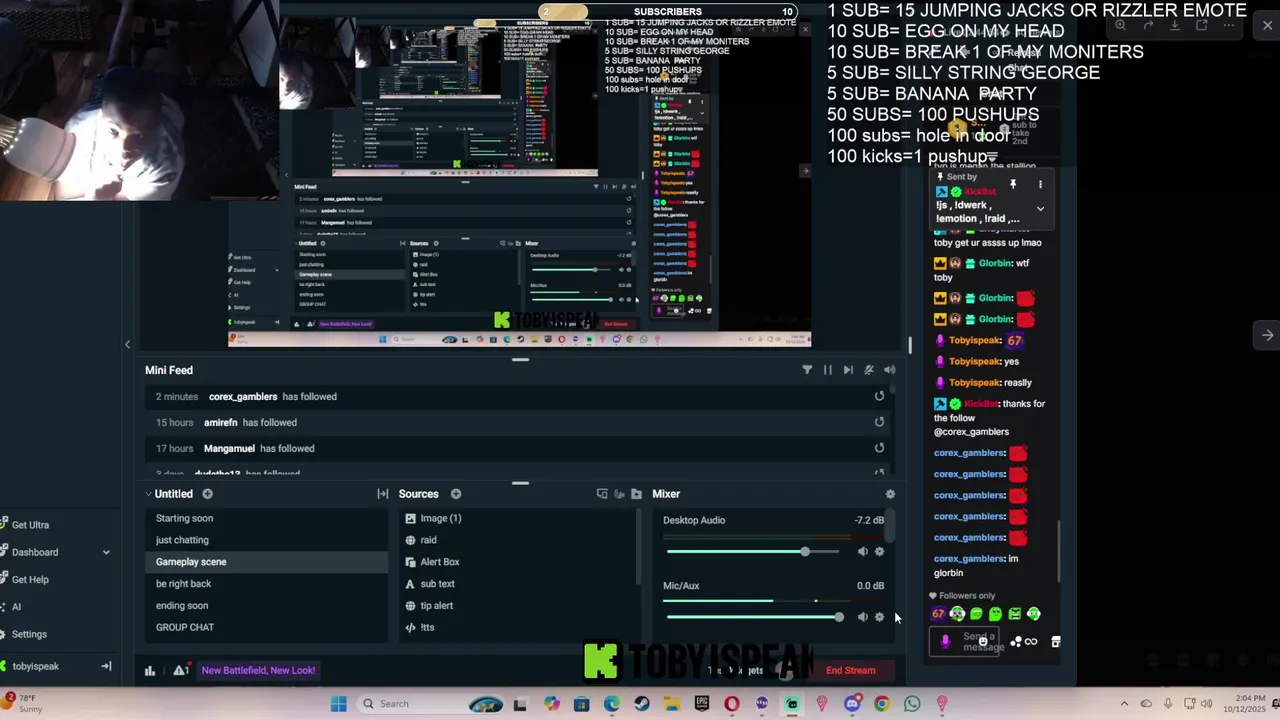Screen dimensions: 1280x720
Task: Replay amirefn follow alert
Action: point(879,423)
